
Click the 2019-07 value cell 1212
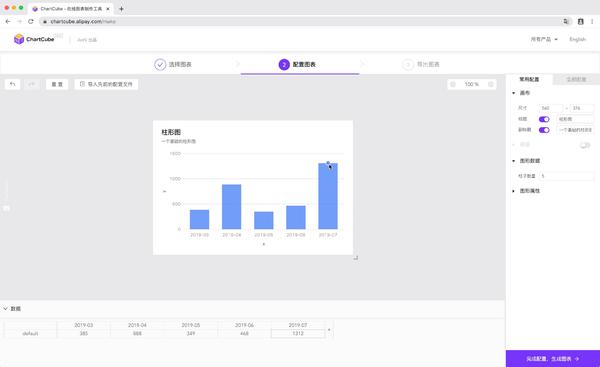pyautogui.click(x=298, y=333)
